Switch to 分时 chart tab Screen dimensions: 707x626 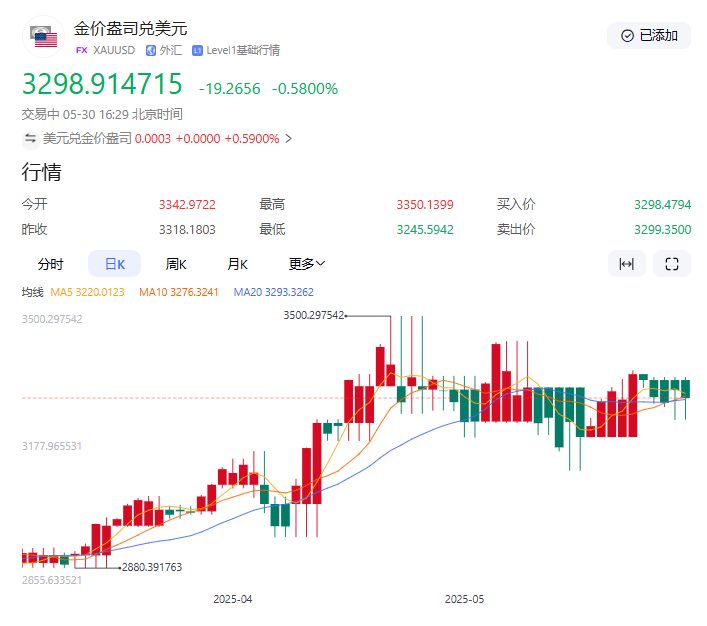click(x=50, y=264)
